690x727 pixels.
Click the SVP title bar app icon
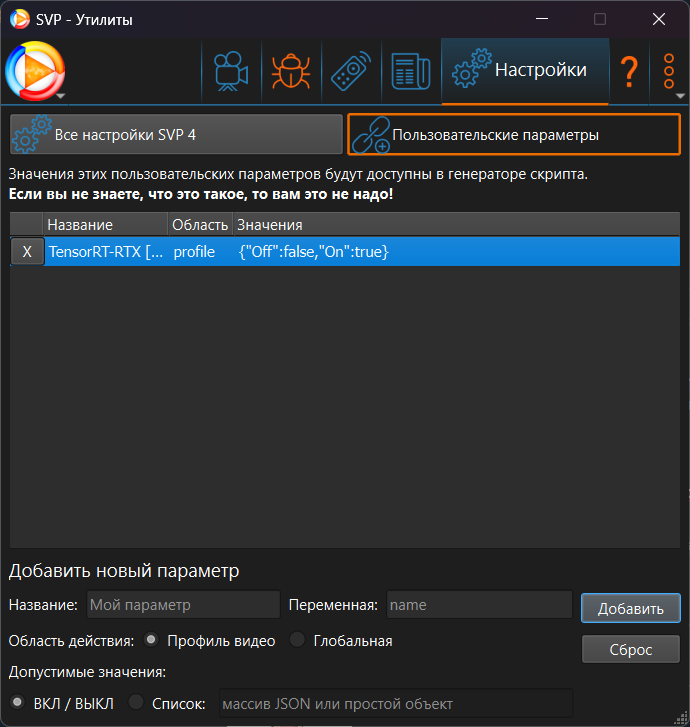click(19, 19)
